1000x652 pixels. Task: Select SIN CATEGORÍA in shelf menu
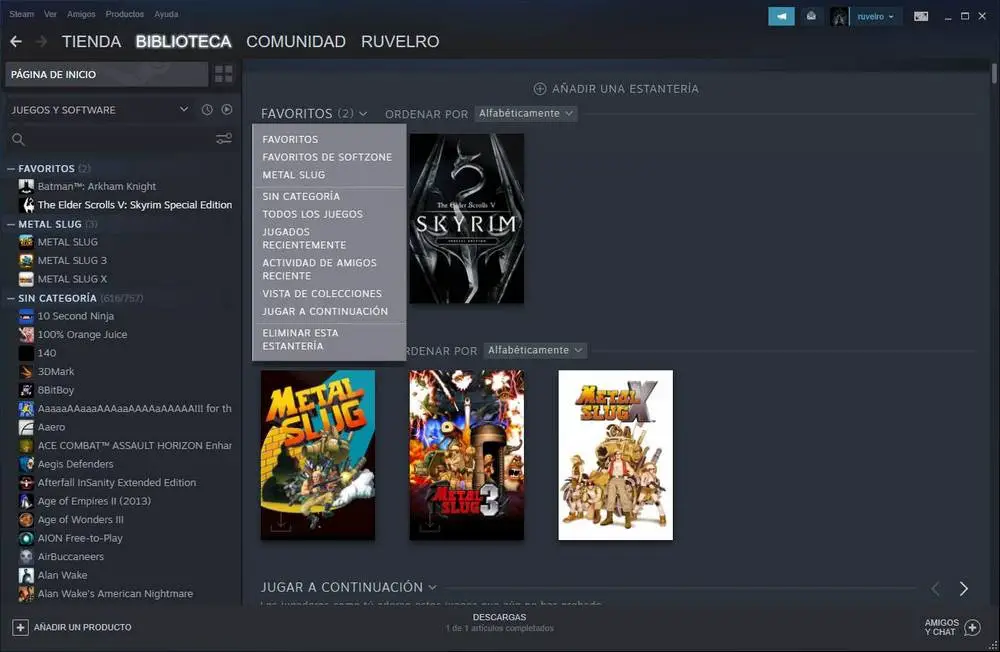pyautogui.click(x=301, y=196)
